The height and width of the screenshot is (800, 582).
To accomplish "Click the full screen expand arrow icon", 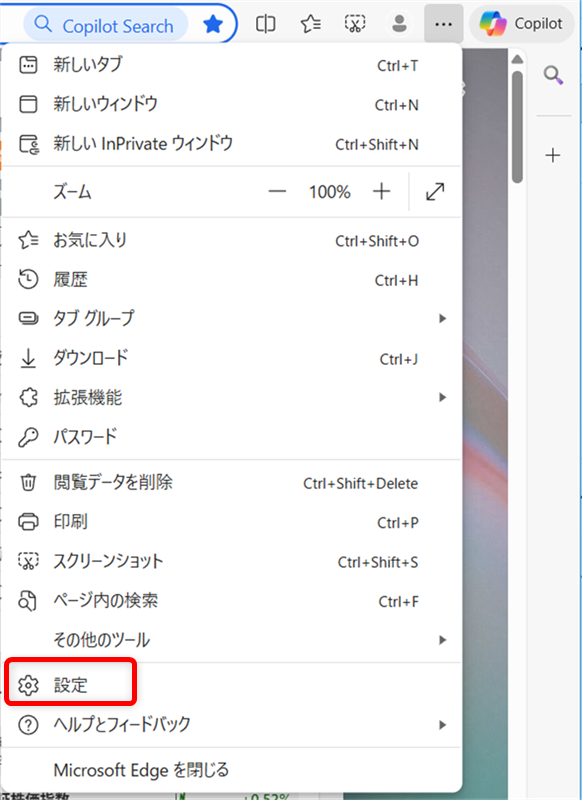I will 435,192.
